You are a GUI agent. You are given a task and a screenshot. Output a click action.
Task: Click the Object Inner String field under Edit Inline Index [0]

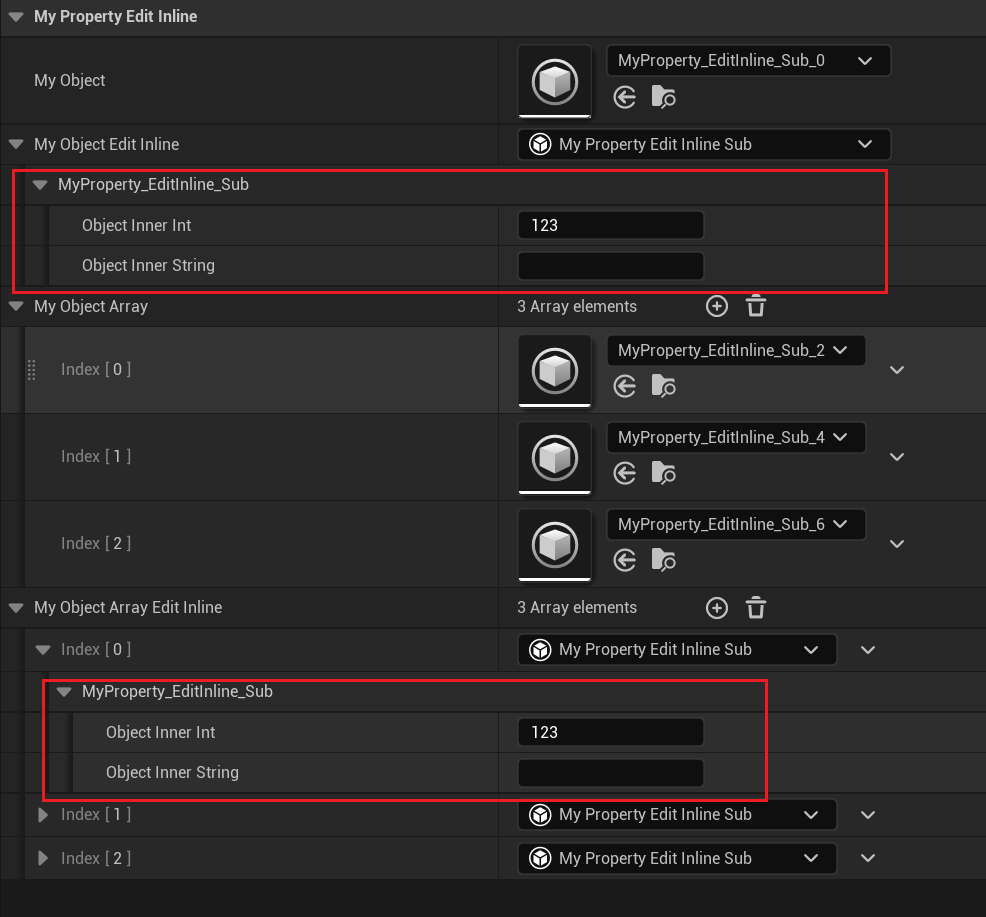610,773
